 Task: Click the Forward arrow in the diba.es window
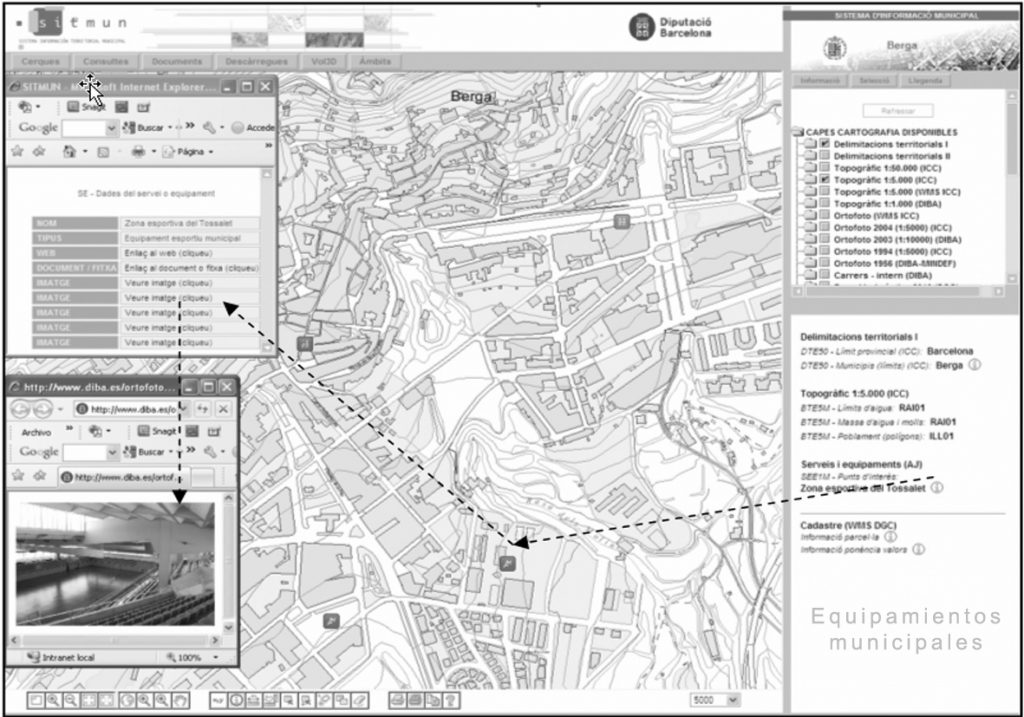pos(43,409)
